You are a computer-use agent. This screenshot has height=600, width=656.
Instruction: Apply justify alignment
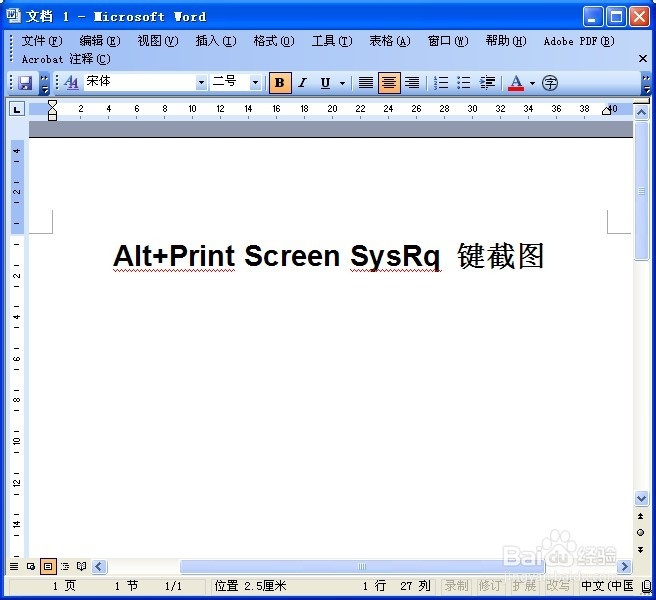(366, 82)
